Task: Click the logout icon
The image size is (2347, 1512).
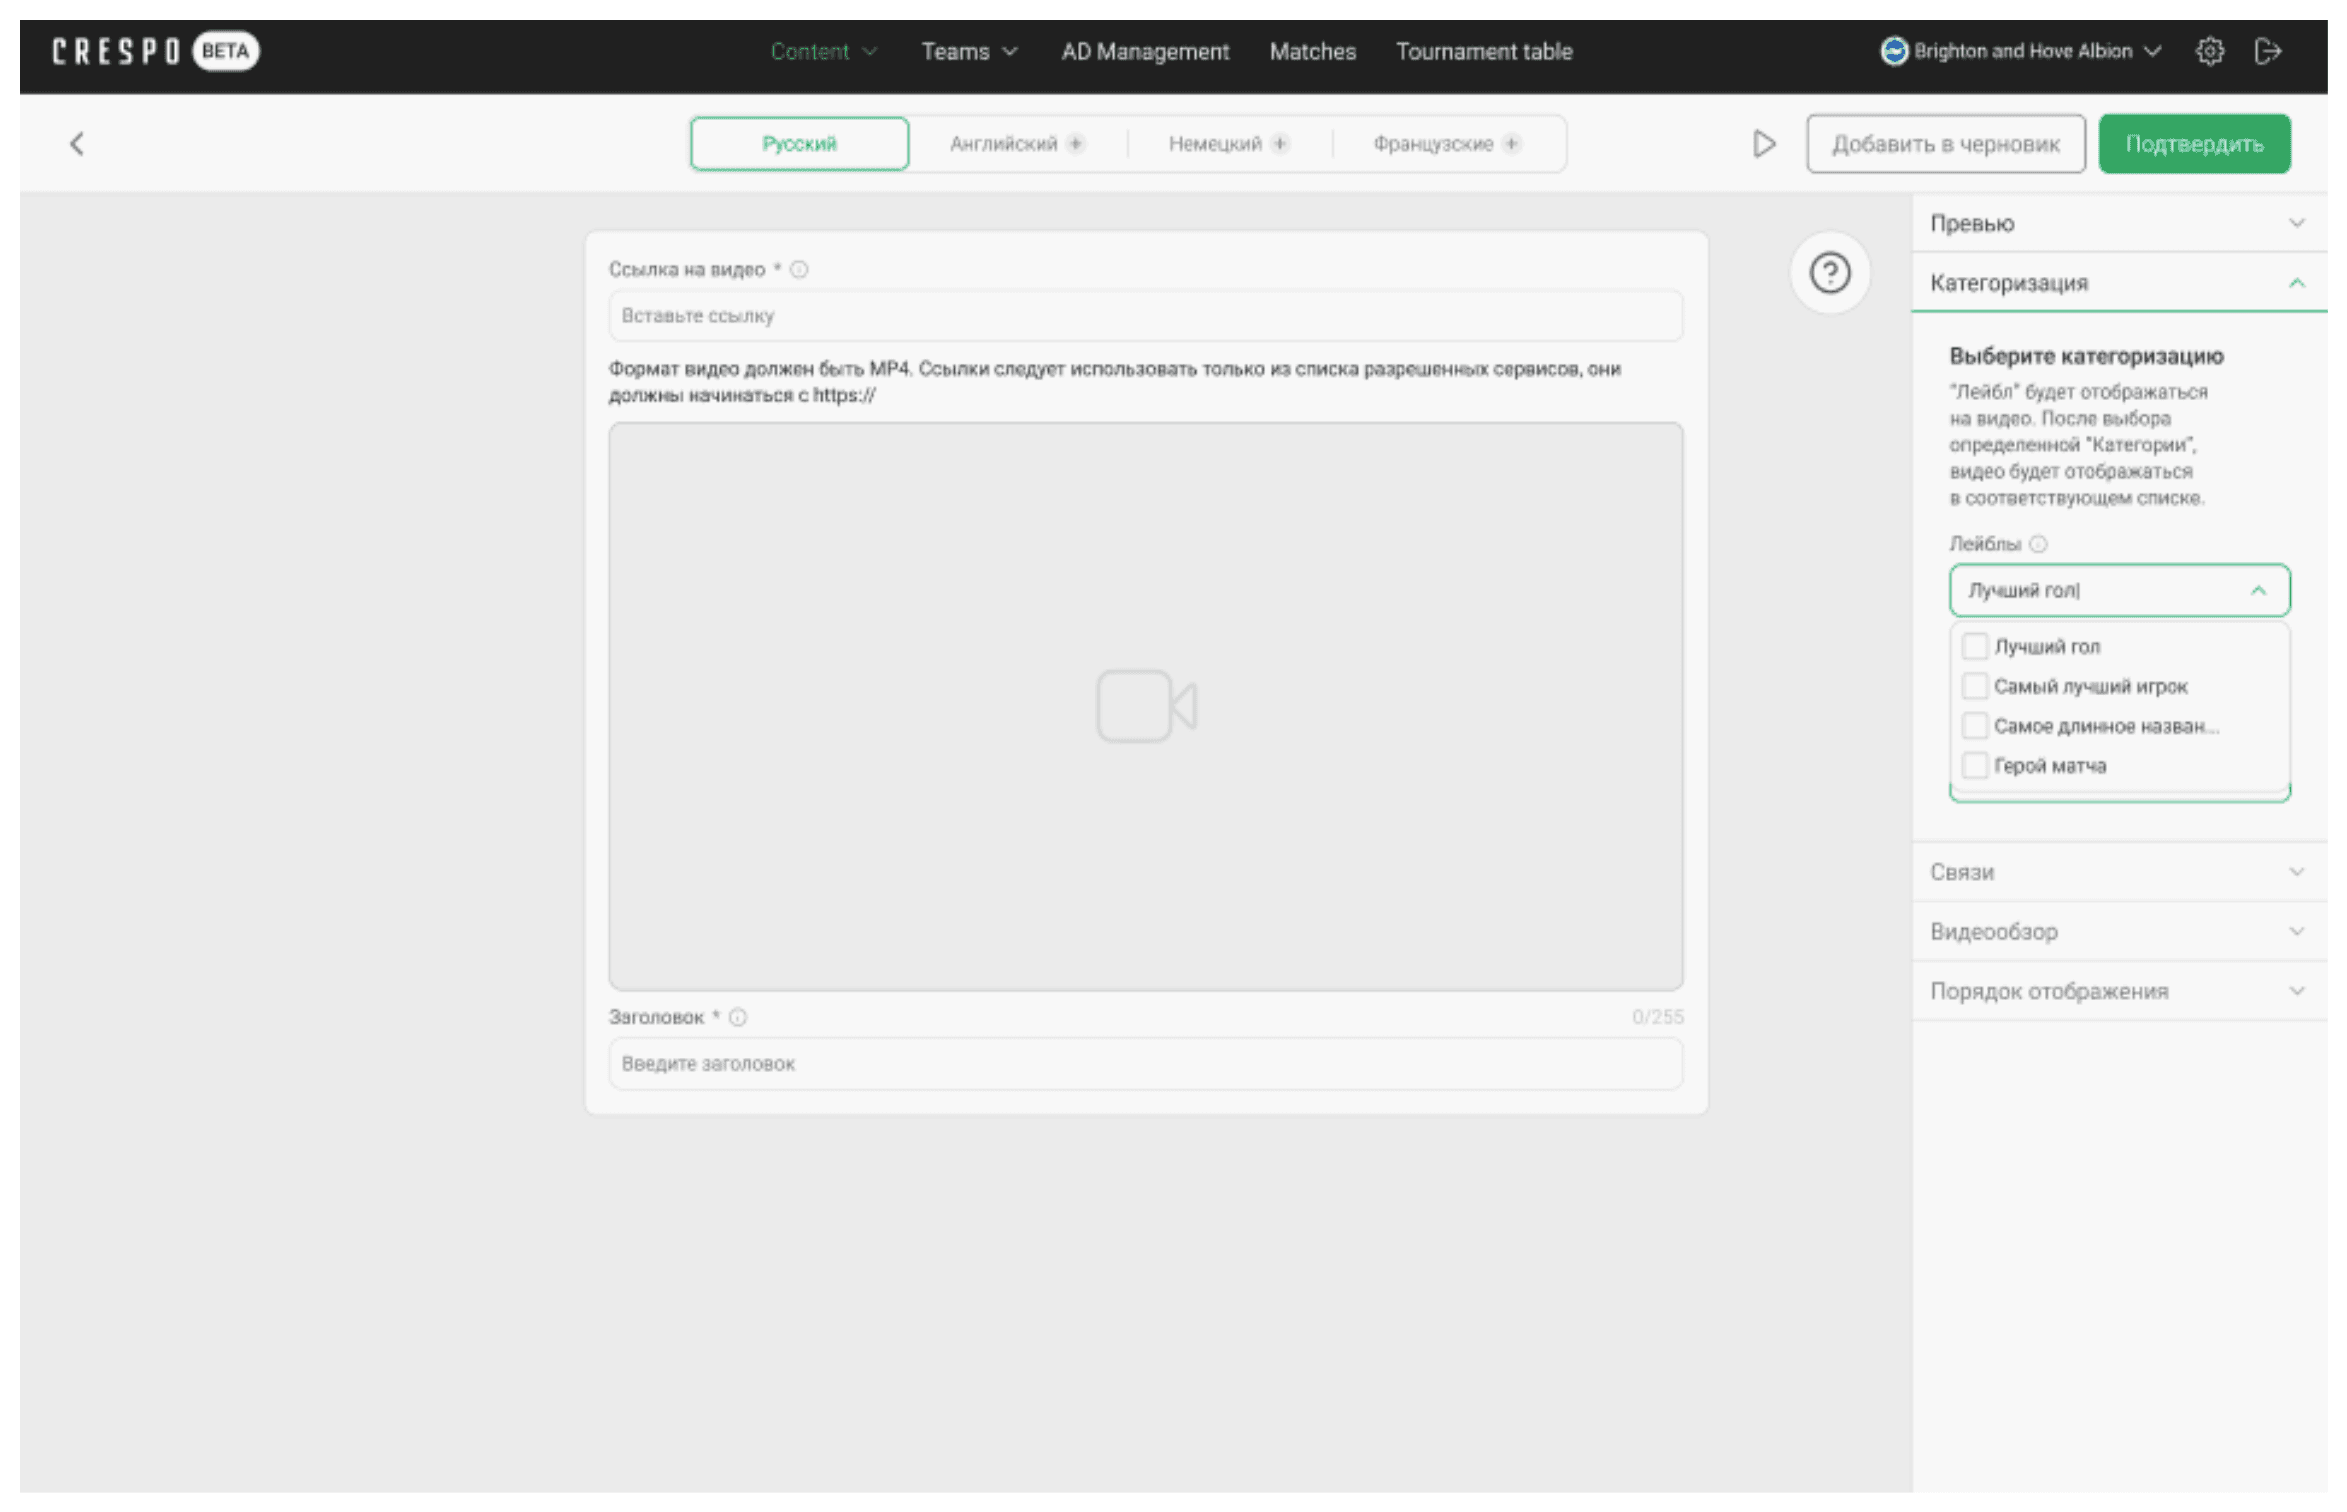Action: pyautogui.click(x=2267, y=51)
